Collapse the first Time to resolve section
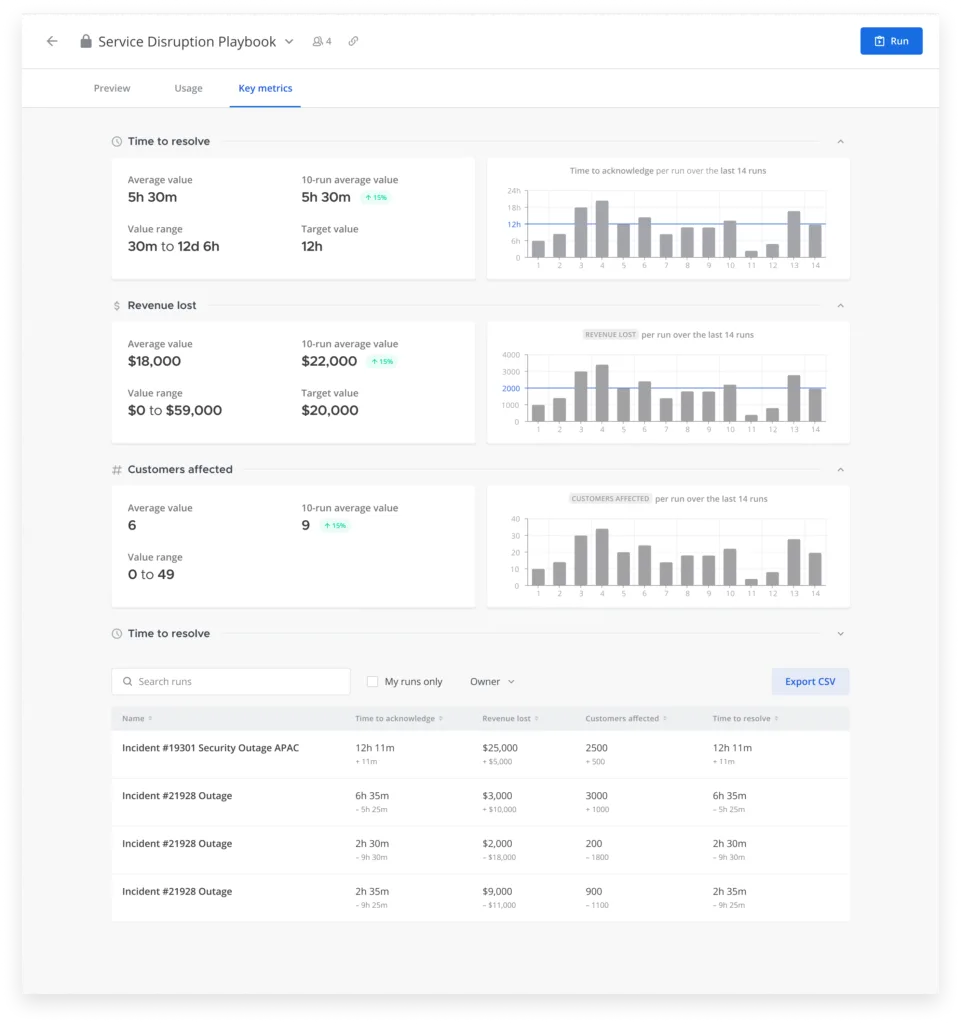The height and width of the screenshot is (1024, 961). (841, 141)
